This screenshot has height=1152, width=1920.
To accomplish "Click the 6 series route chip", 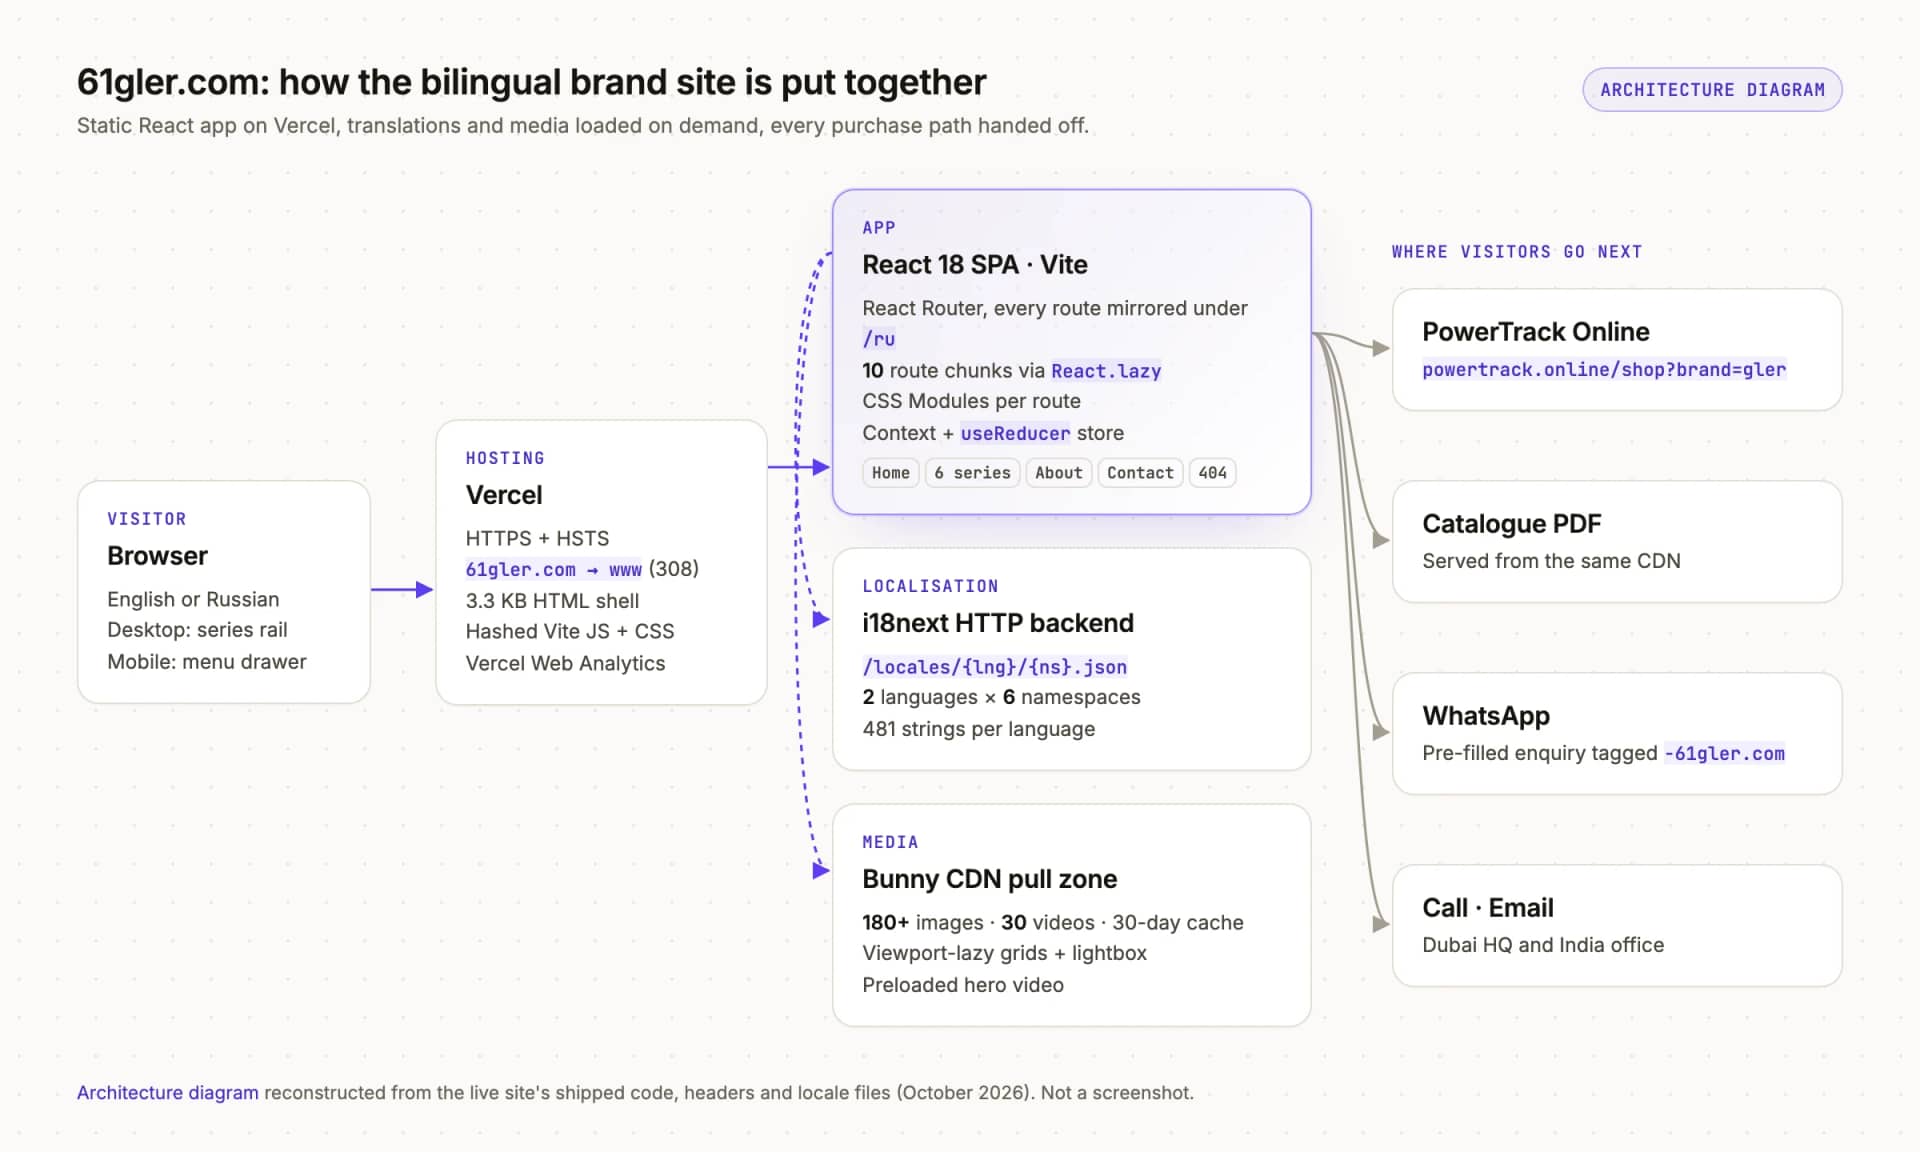I will pos(972,473).
